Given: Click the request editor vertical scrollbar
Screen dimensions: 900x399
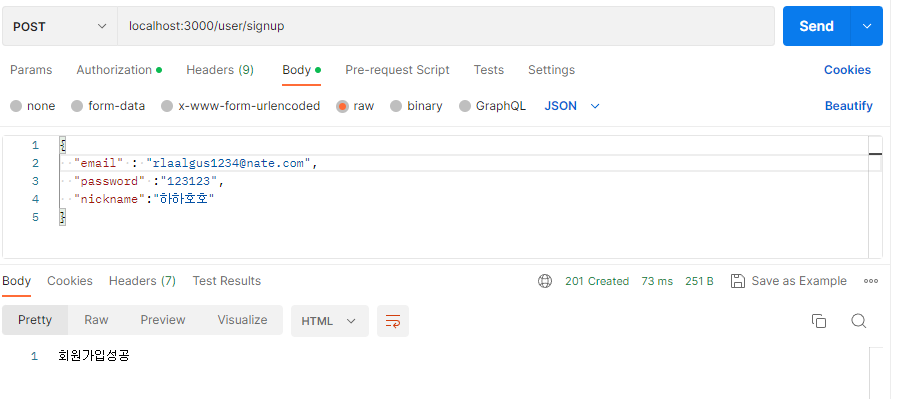Looking at the screenshot, I should [x=875, y=197].
